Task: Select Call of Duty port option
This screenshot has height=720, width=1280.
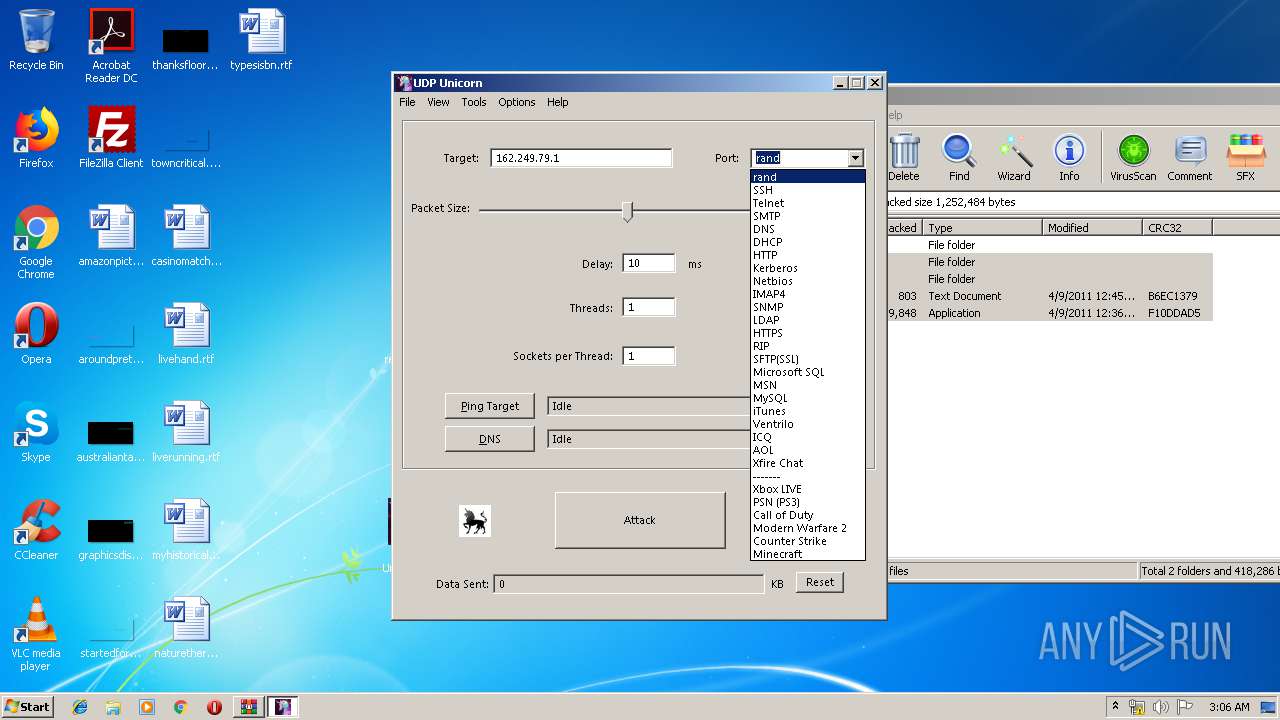Action: (808, 515)
